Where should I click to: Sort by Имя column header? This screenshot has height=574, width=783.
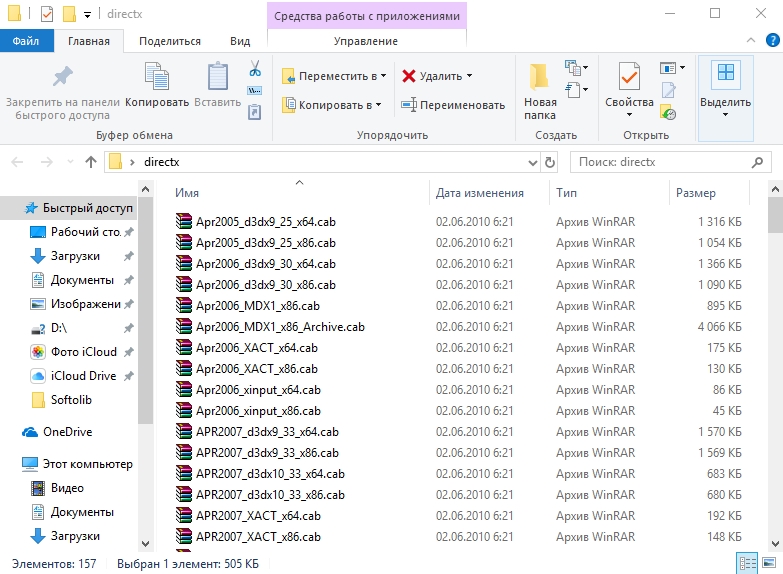click(x=187, y=193)
